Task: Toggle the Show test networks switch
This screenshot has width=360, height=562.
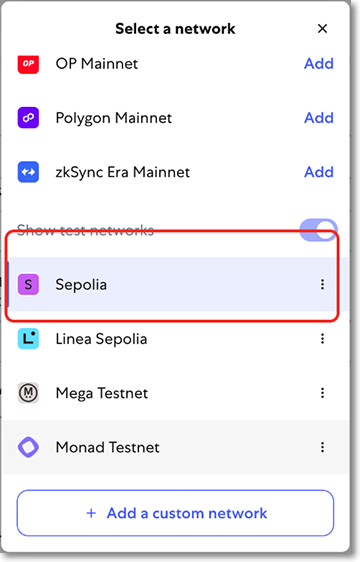Action: coord(318,230)
